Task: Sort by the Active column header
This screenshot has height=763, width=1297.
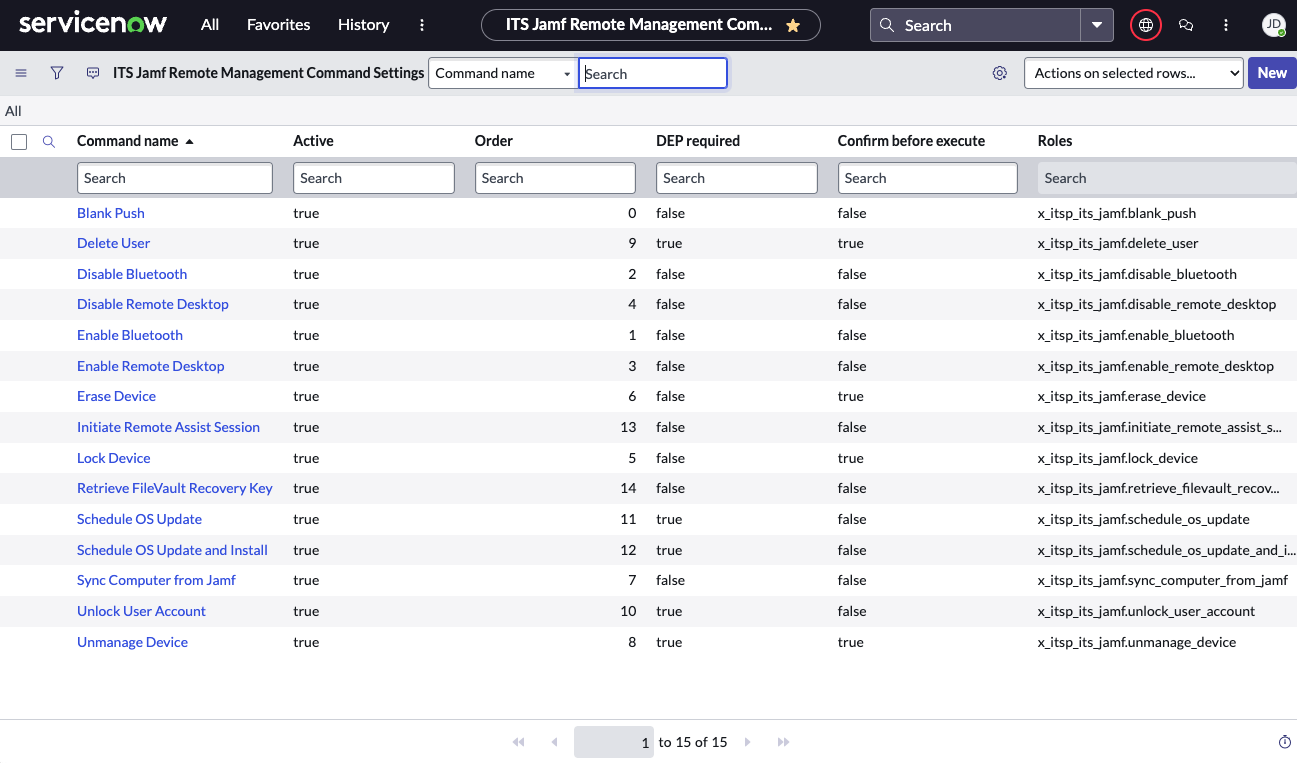Action: click(x=313, y=141)
